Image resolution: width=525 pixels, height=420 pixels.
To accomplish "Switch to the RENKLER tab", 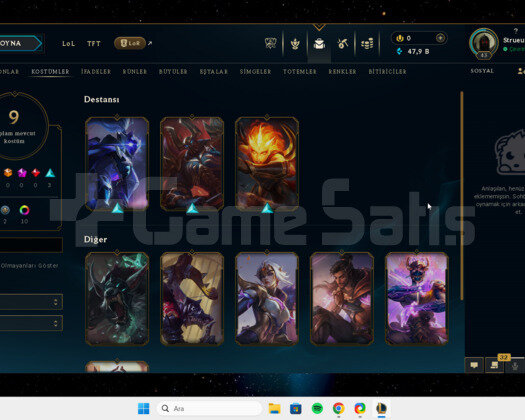I will click(342, 71).
